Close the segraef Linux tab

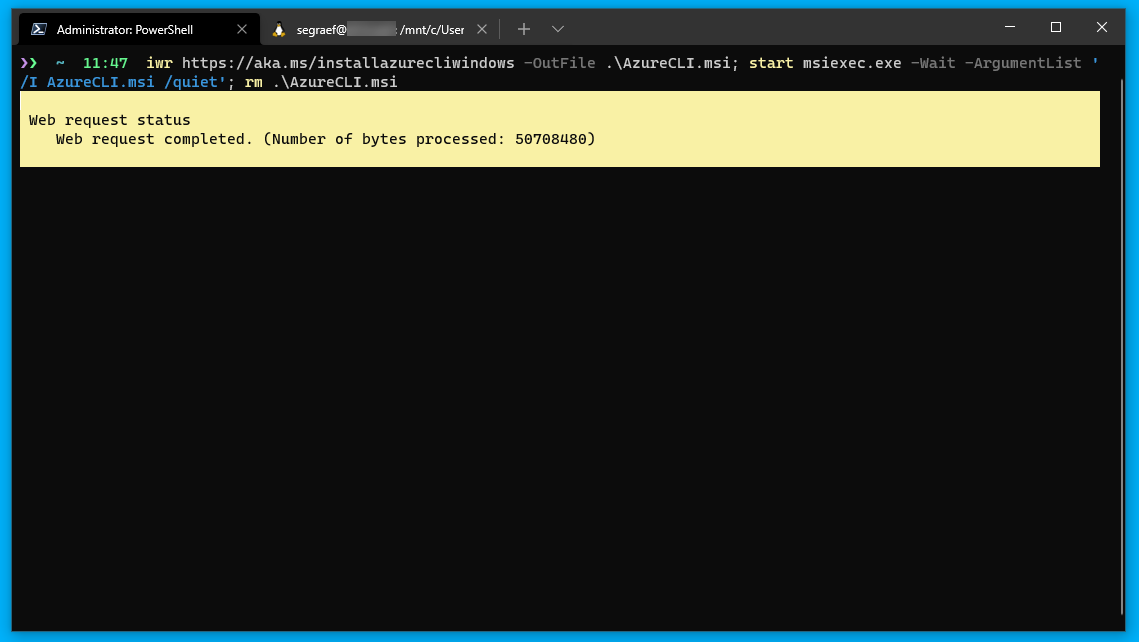click(x=482, y=29)
